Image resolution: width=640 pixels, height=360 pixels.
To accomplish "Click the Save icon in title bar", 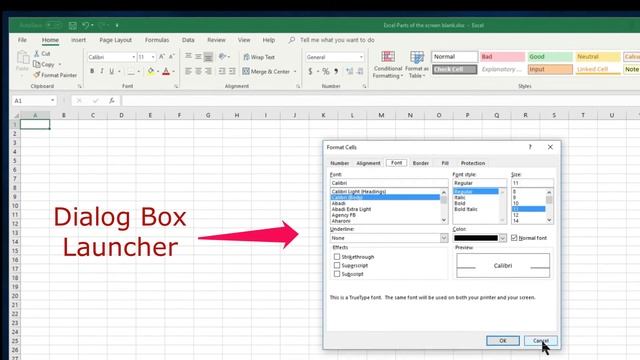I will tap(73, 25).
